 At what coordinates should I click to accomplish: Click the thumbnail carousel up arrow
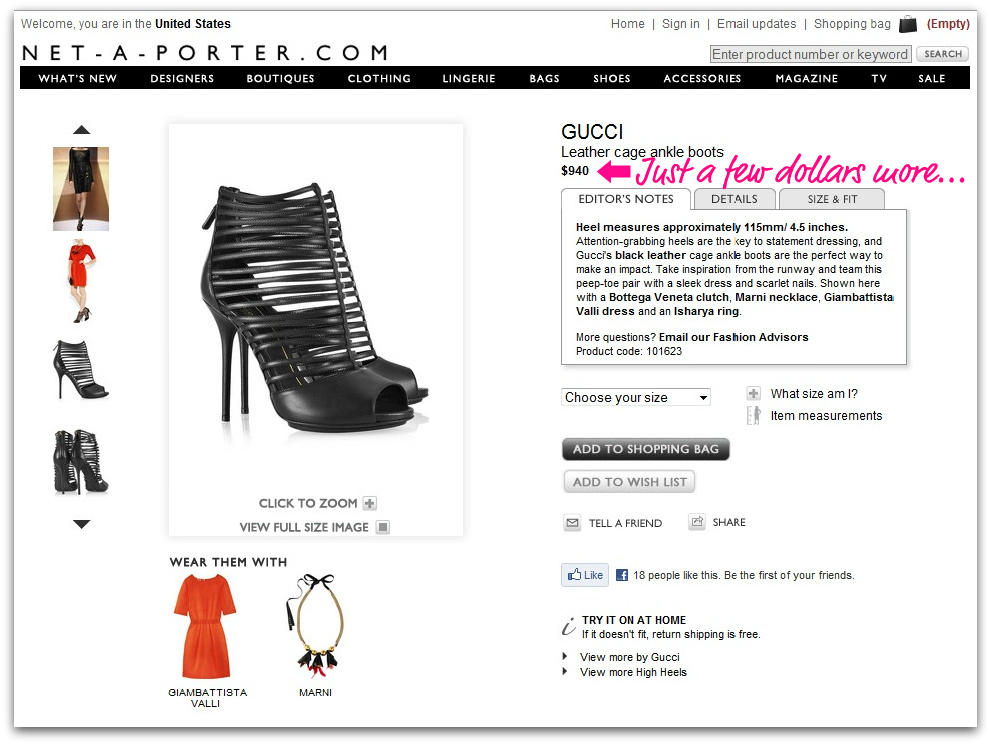(82, 130)
